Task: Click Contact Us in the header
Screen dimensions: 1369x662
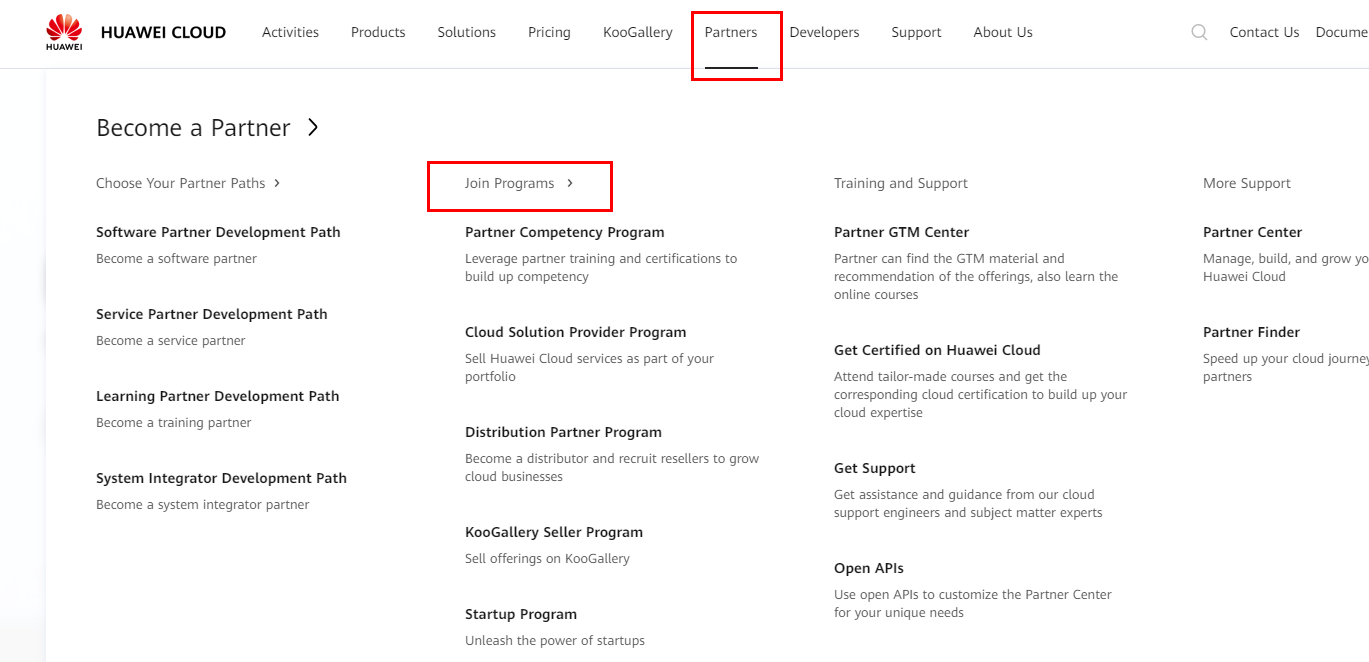Action: (1264, 32)
